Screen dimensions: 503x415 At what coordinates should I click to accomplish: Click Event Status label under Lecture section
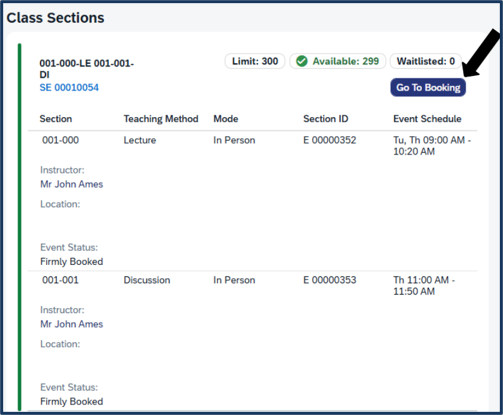tap(69, 248)
